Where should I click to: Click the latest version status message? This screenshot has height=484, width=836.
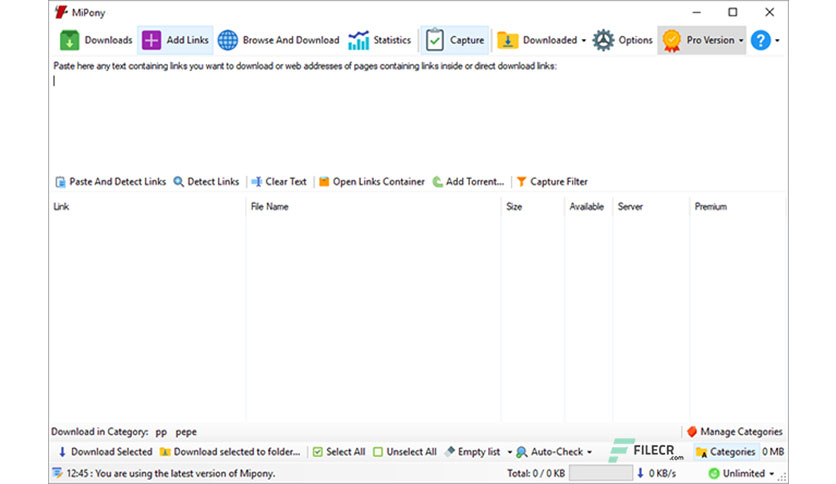[x=171, y=473]
